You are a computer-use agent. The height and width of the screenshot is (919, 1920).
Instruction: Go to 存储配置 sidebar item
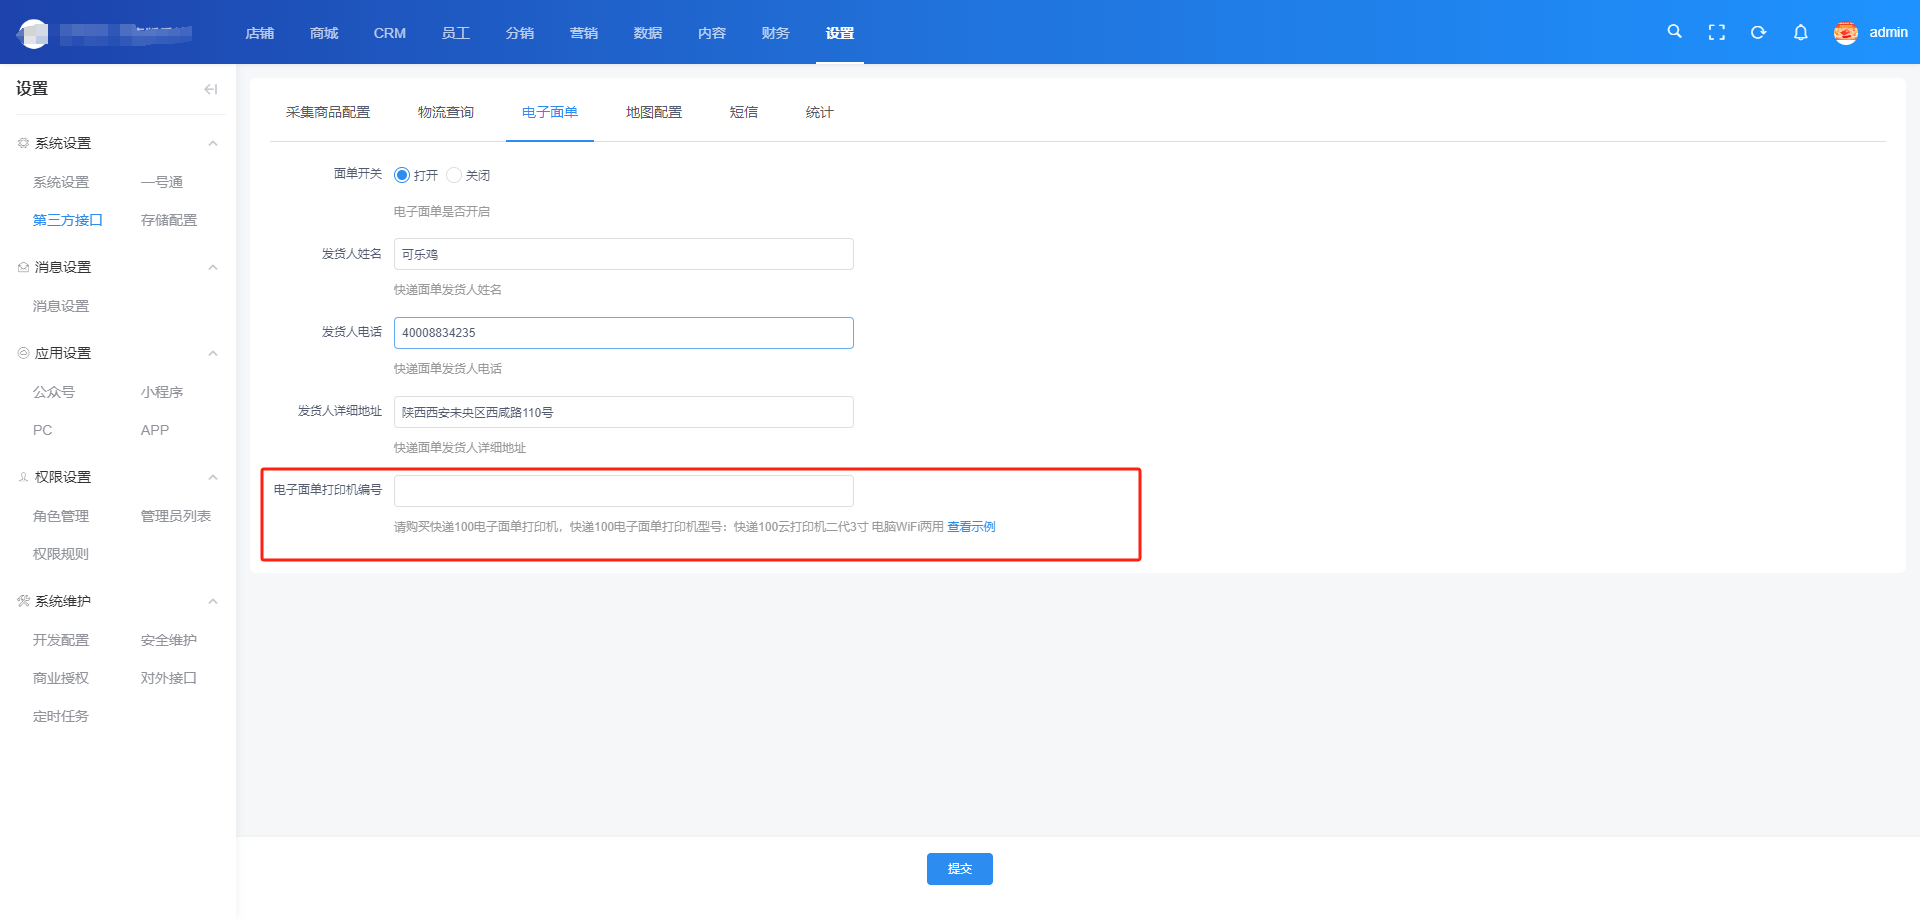click(x=169, y=220)
